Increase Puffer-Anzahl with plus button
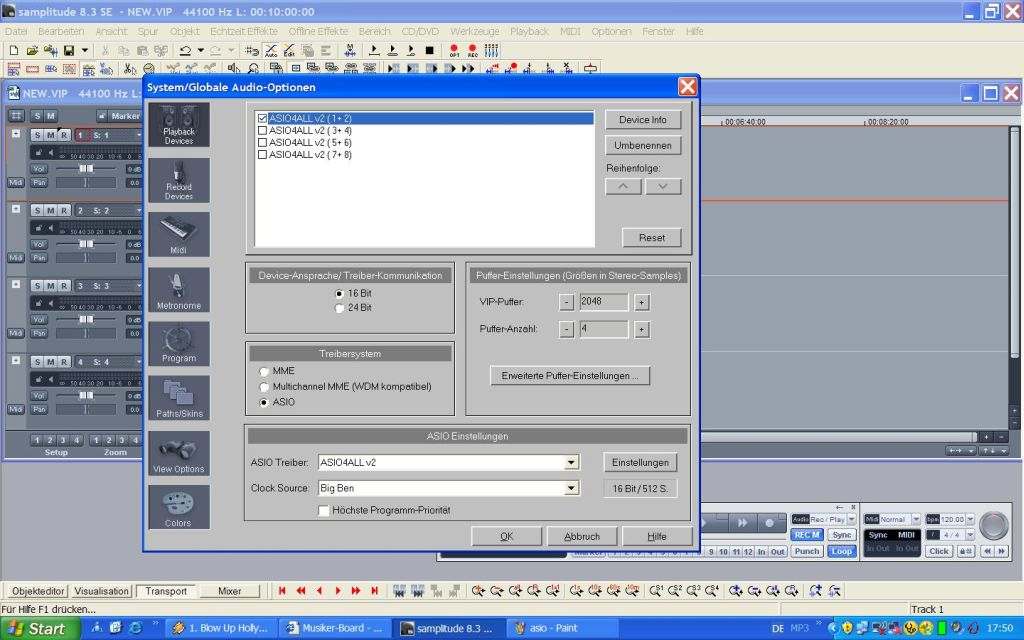This screenshot has width=1024, height=640. (x=641, y=329)
